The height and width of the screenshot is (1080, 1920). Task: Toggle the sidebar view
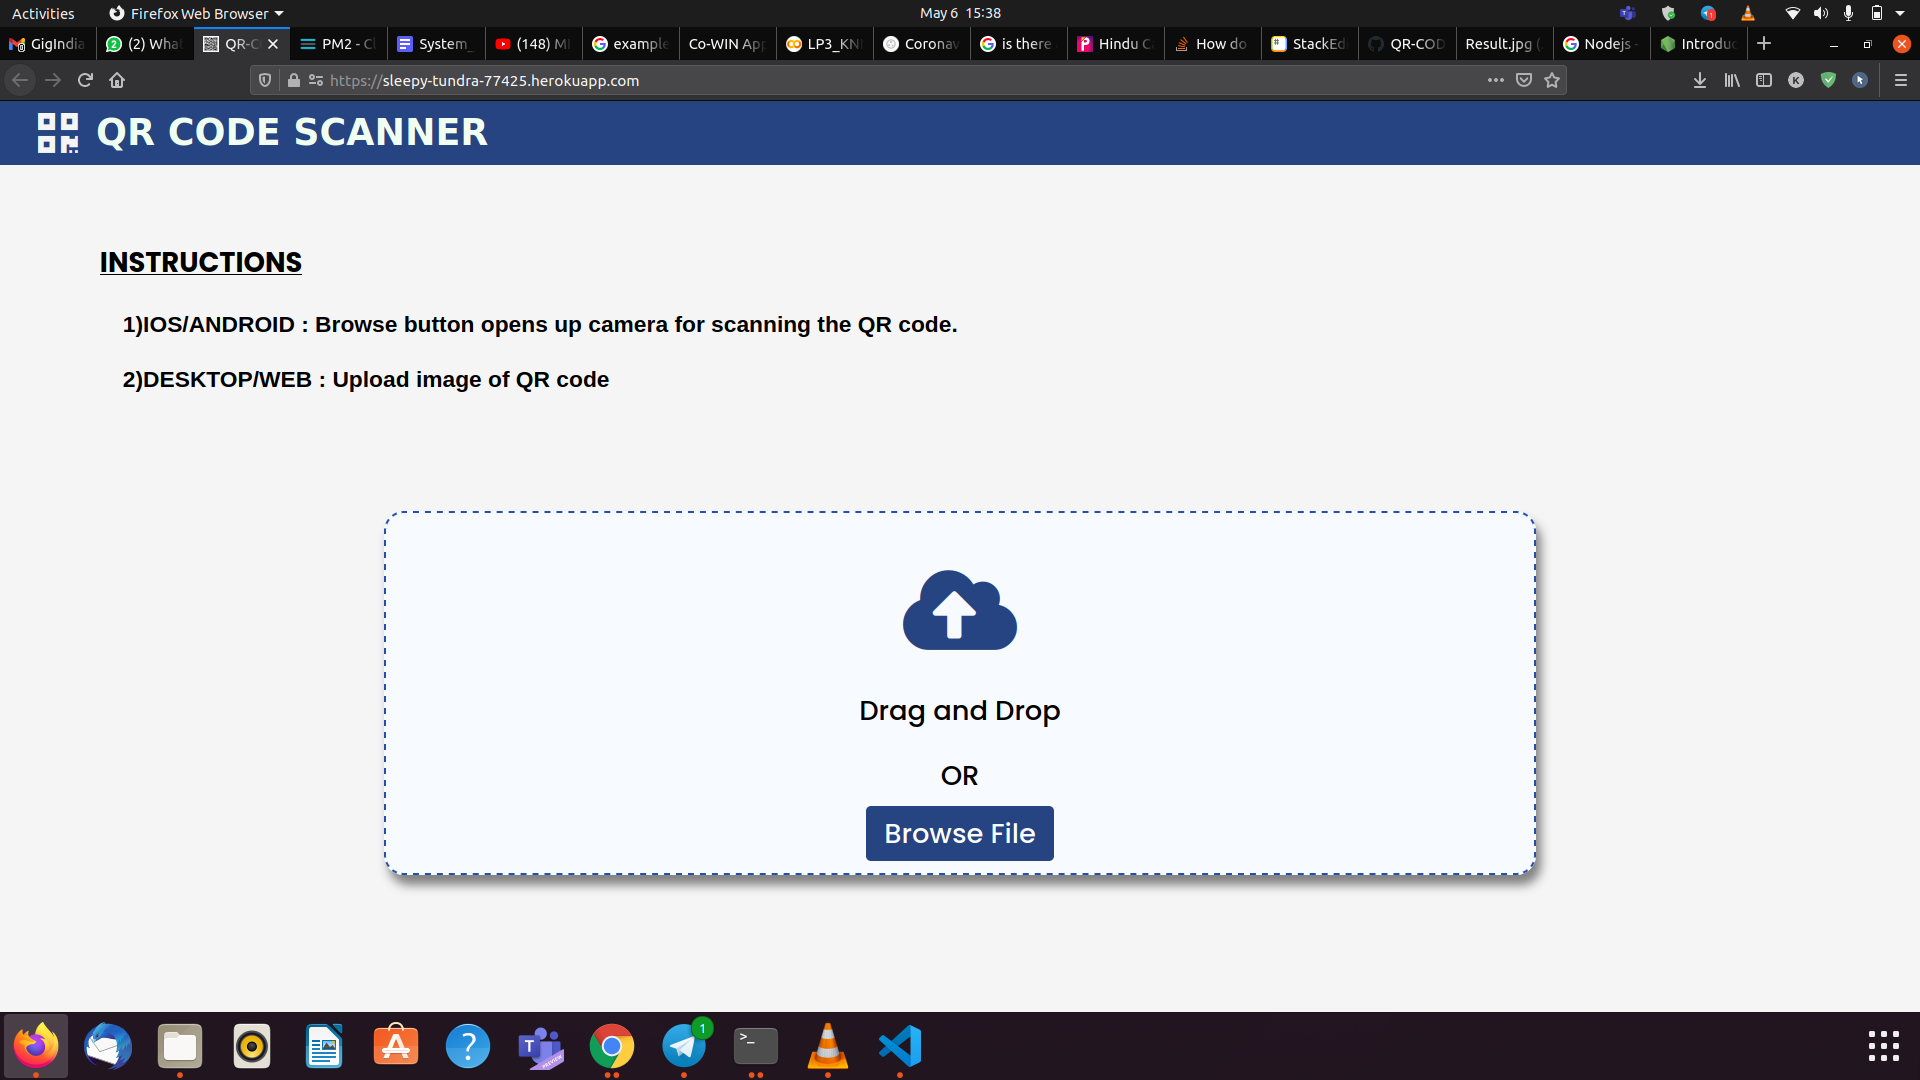[x=1764, y=80]
